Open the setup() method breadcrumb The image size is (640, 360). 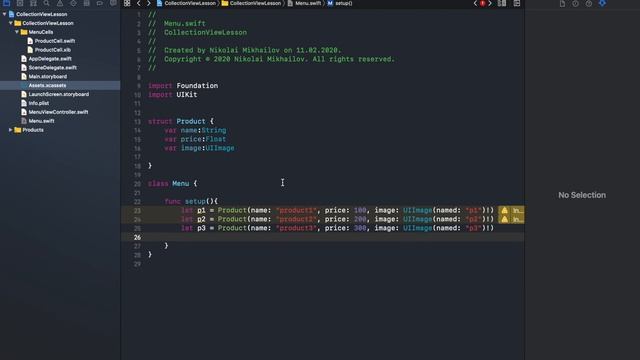tap(340, 3)
